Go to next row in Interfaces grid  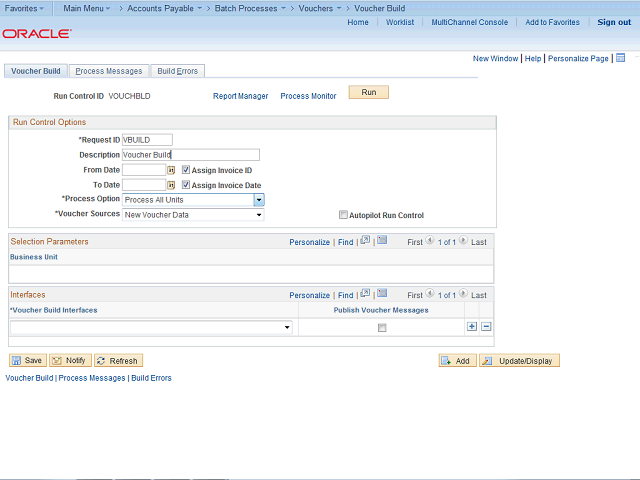[463, 293]
